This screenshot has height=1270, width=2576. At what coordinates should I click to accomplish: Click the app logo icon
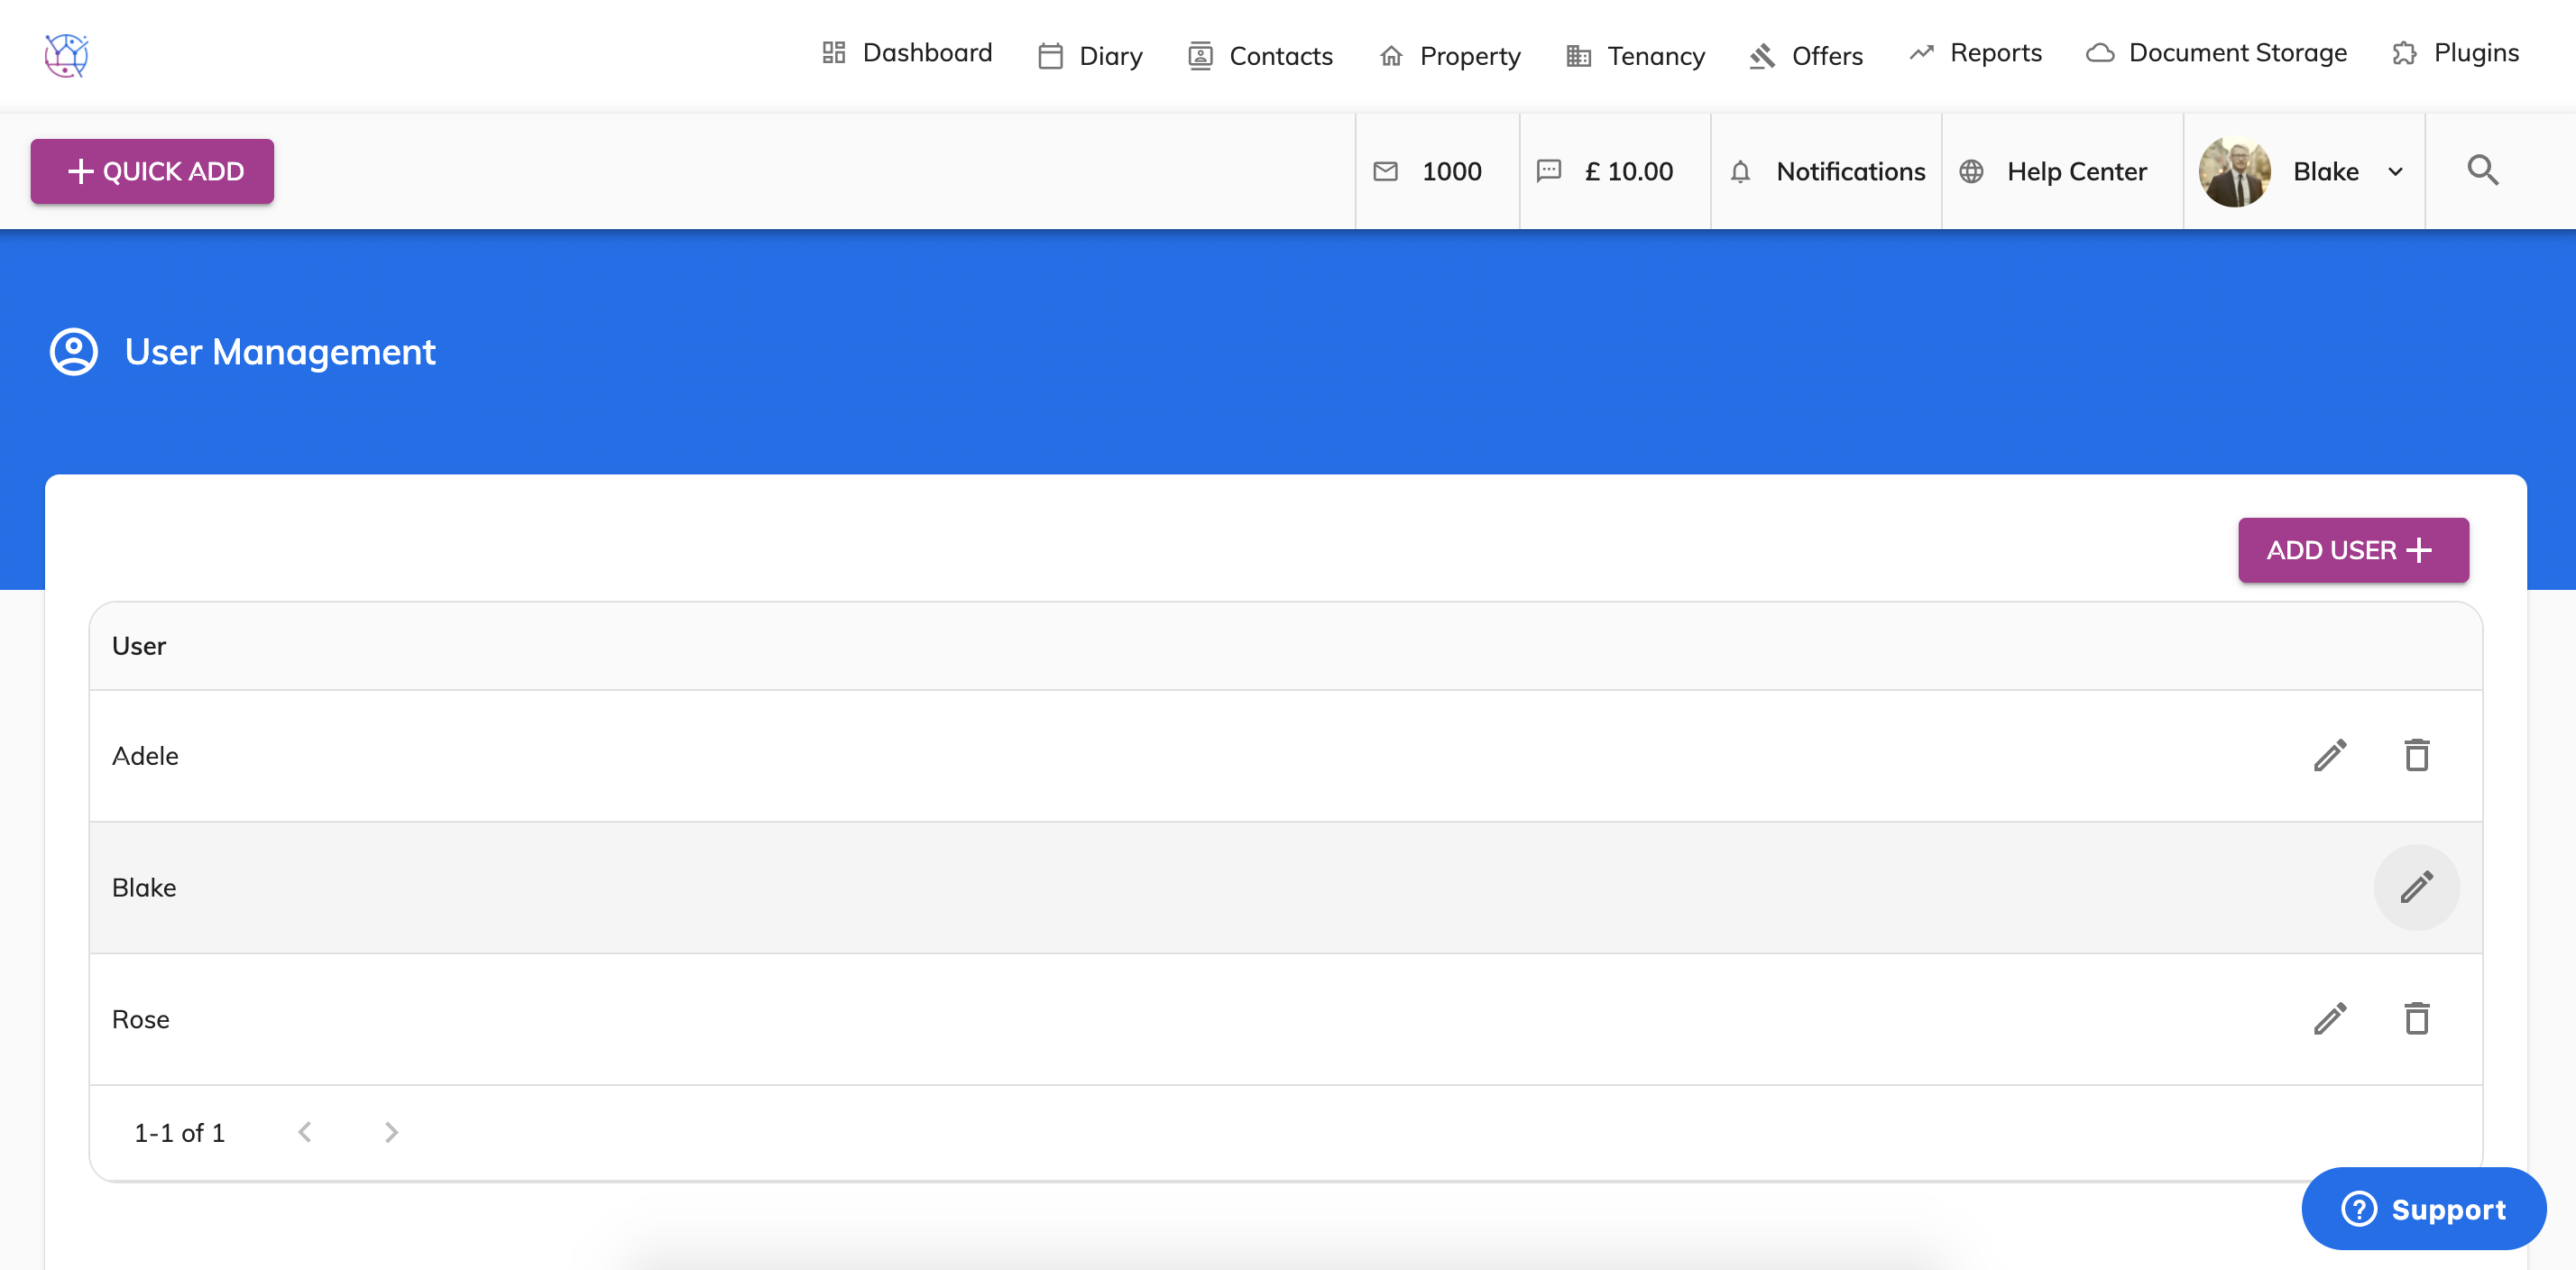tap(67, 55)
